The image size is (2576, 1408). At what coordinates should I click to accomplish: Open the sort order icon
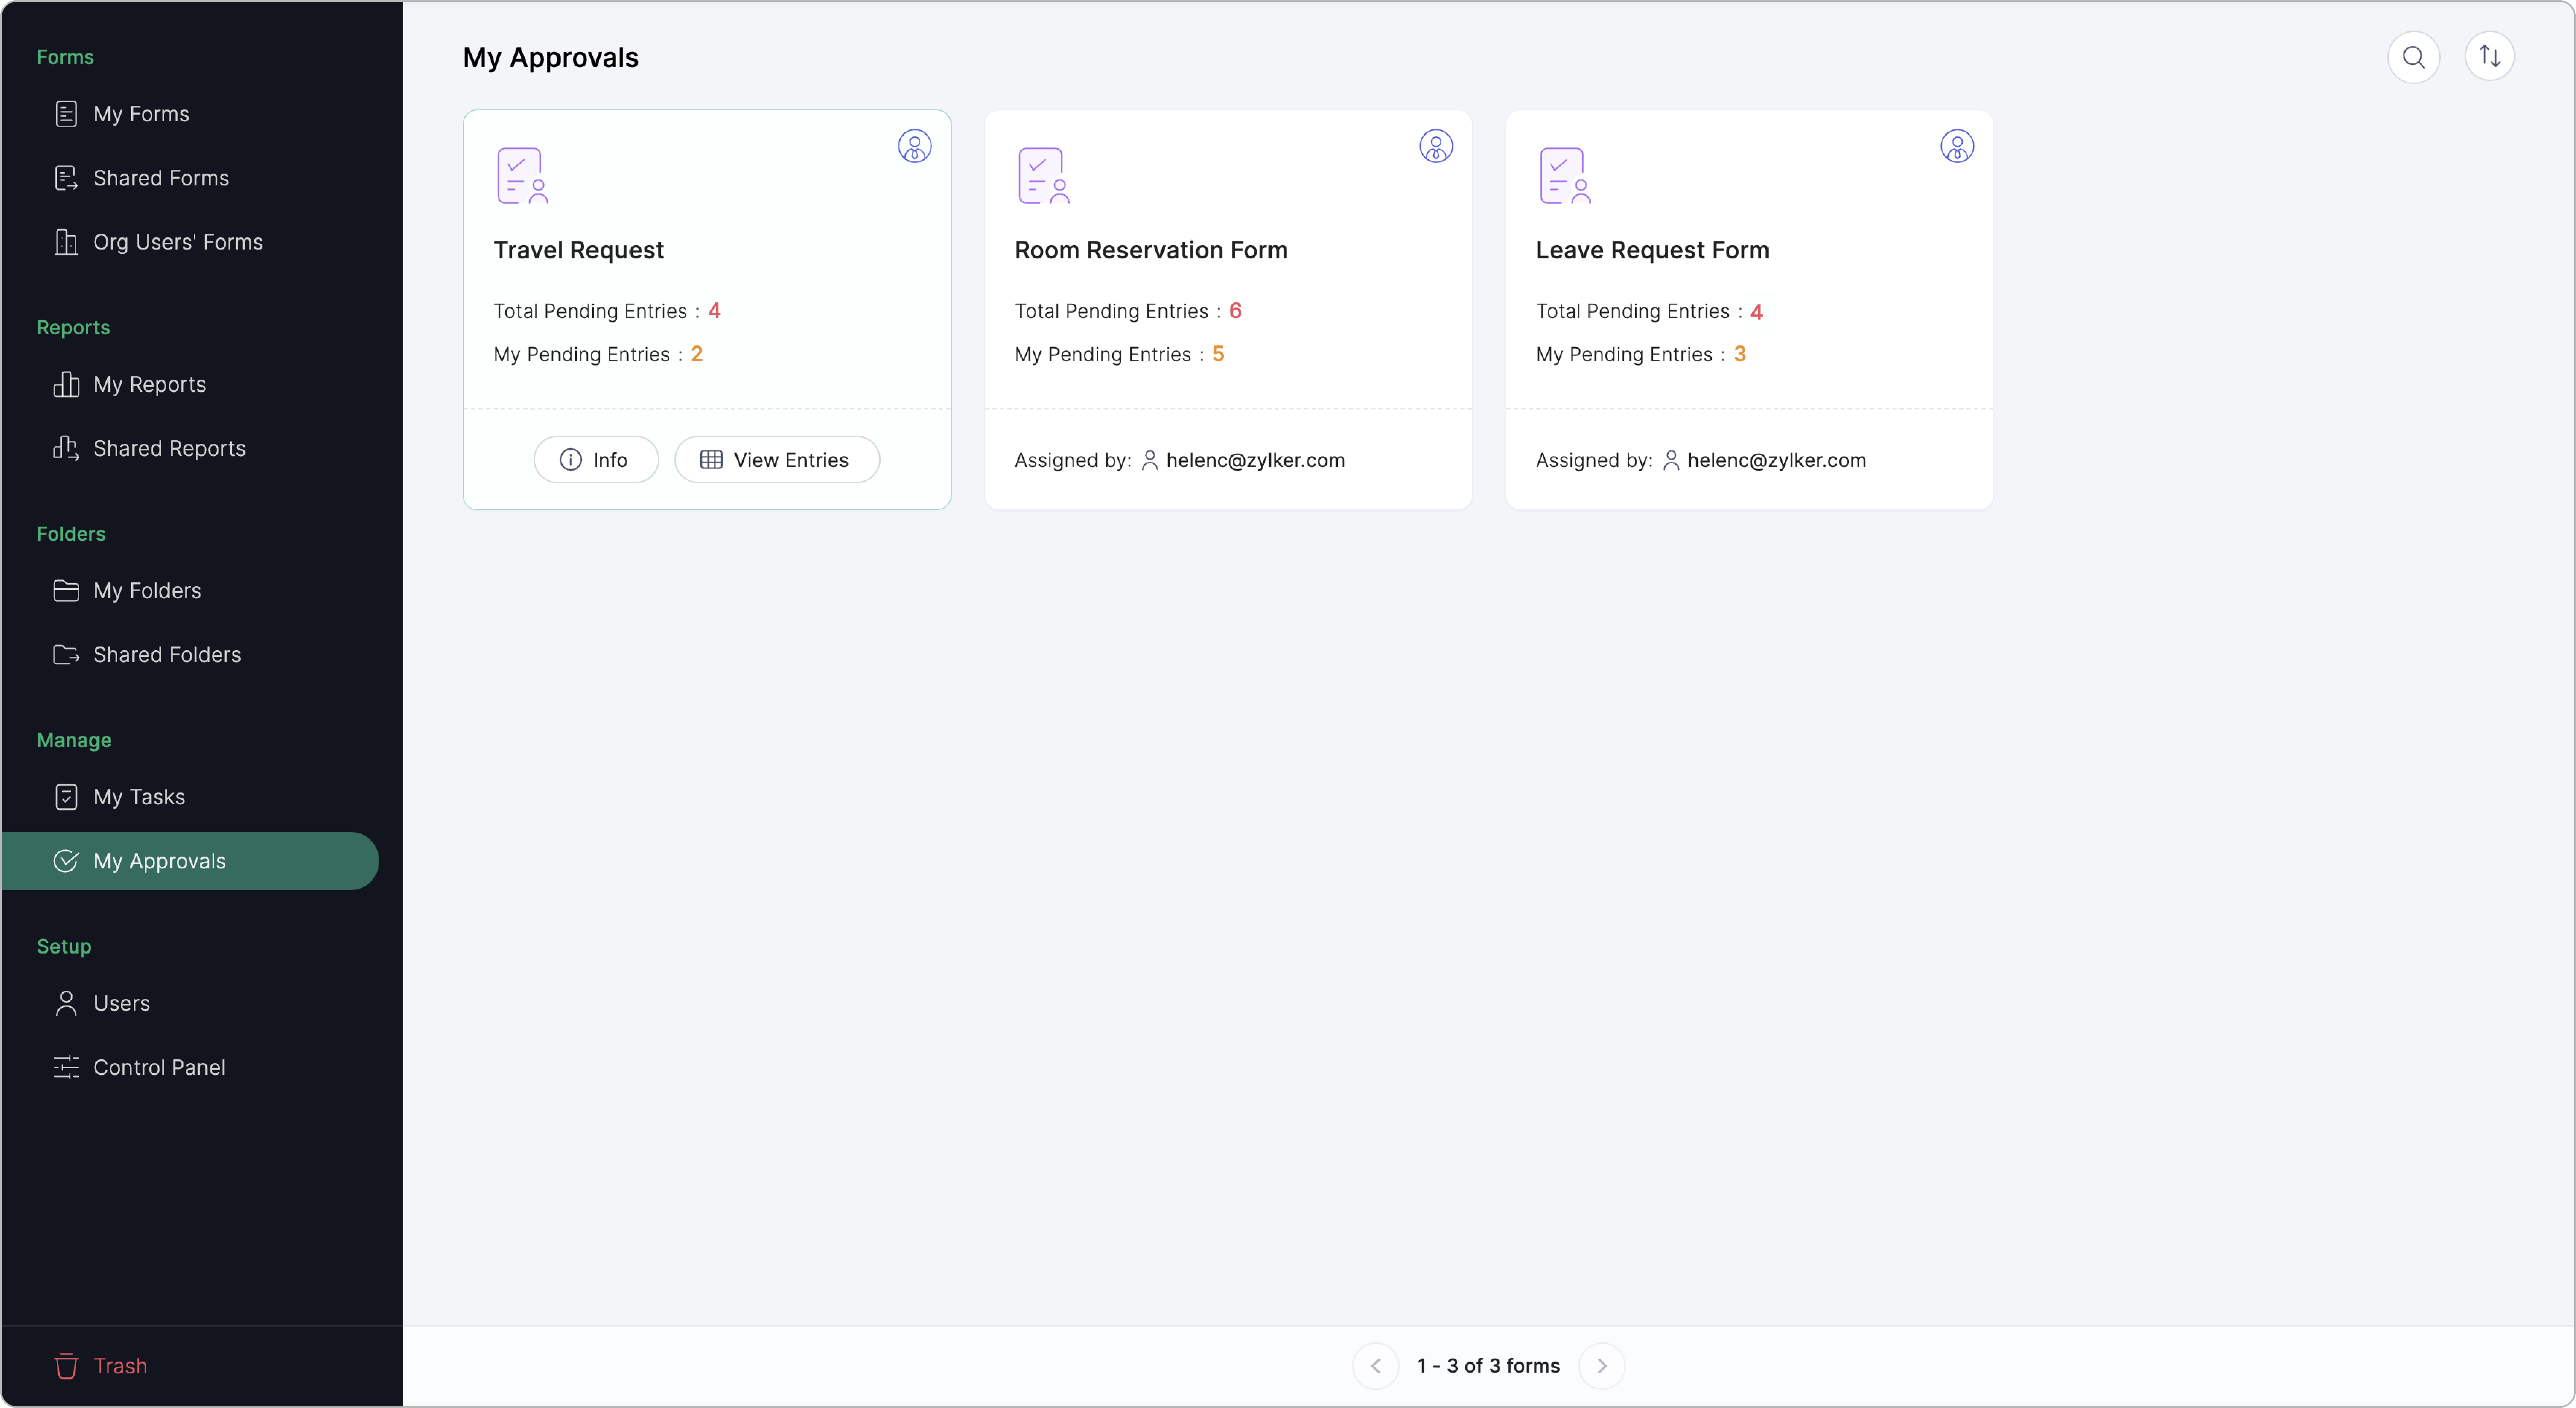[2489, 57]
